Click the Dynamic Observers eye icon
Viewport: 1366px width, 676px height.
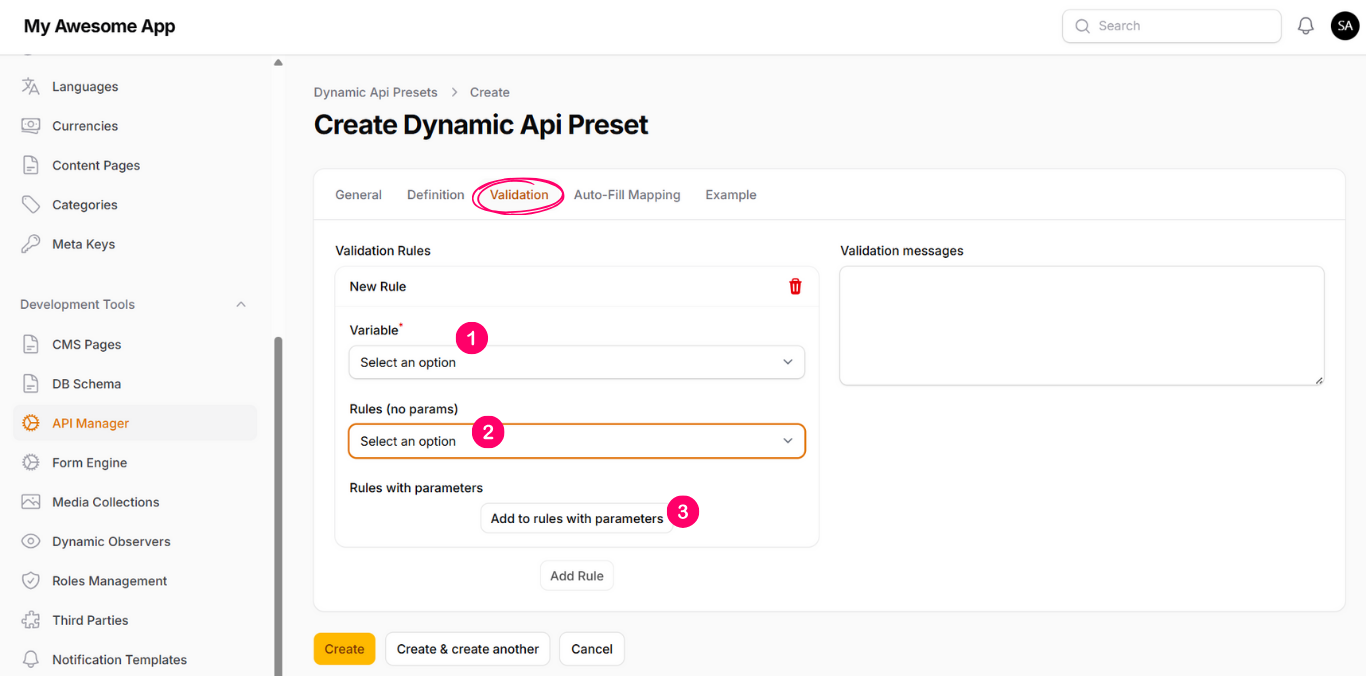[x=31, y=542]
